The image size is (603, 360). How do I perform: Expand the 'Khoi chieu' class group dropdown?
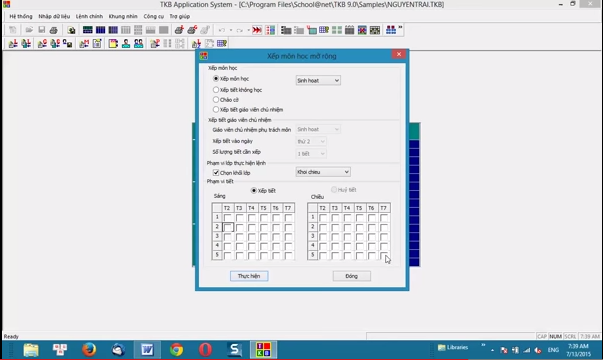click(323, 172)
